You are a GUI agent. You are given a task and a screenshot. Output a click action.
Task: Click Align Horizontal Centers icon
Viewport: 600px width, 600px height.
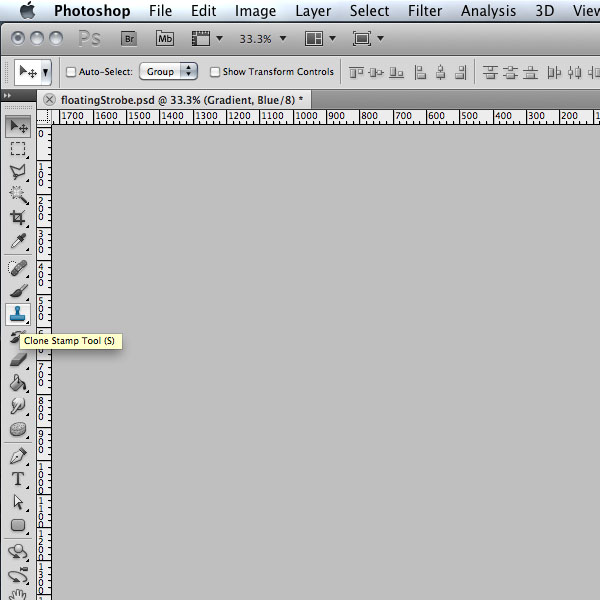click(x=440, y=72)
